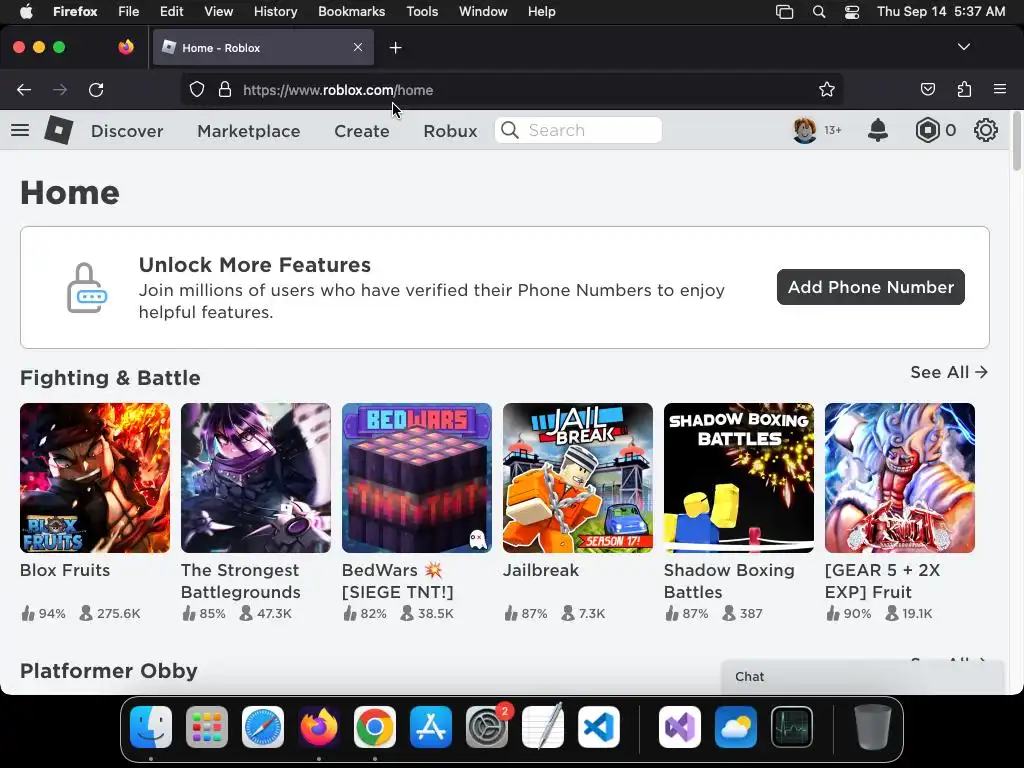Open the Firefox File menu
This screenshot has width=1024, height=768.
point(128,12)
